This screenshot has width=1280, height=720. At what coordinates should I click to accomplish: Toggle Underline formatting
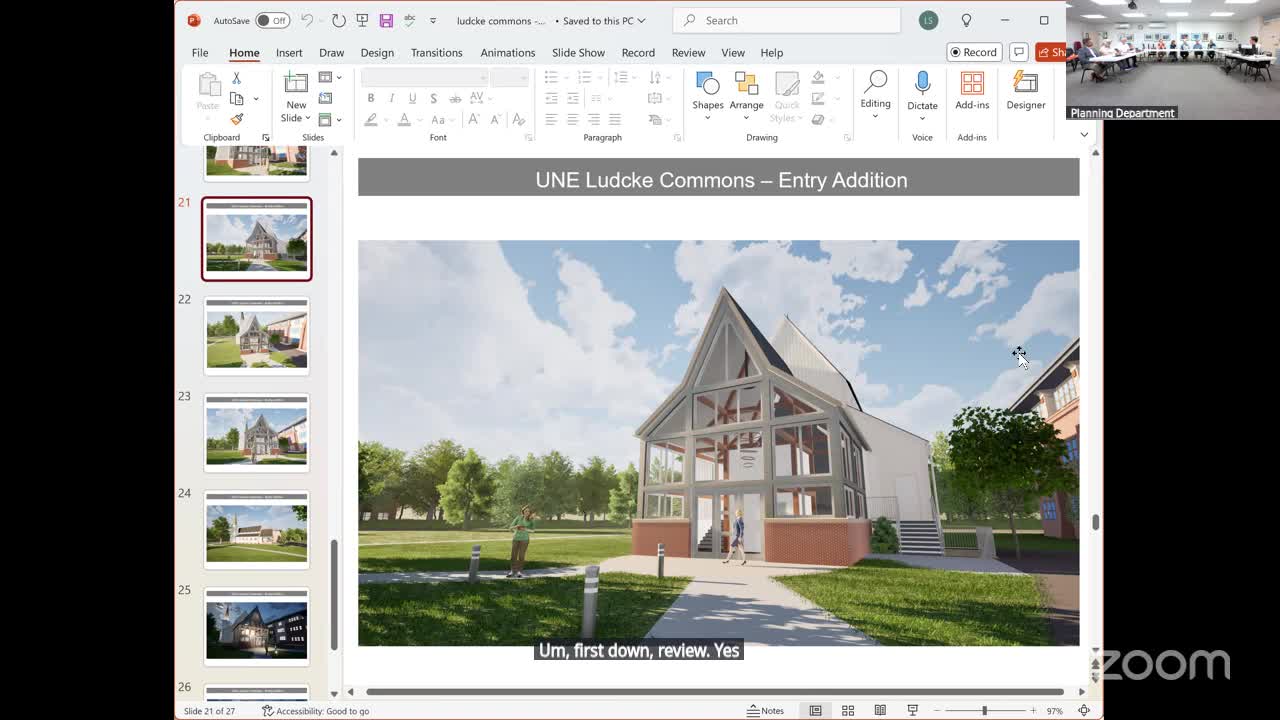point(412,98)
